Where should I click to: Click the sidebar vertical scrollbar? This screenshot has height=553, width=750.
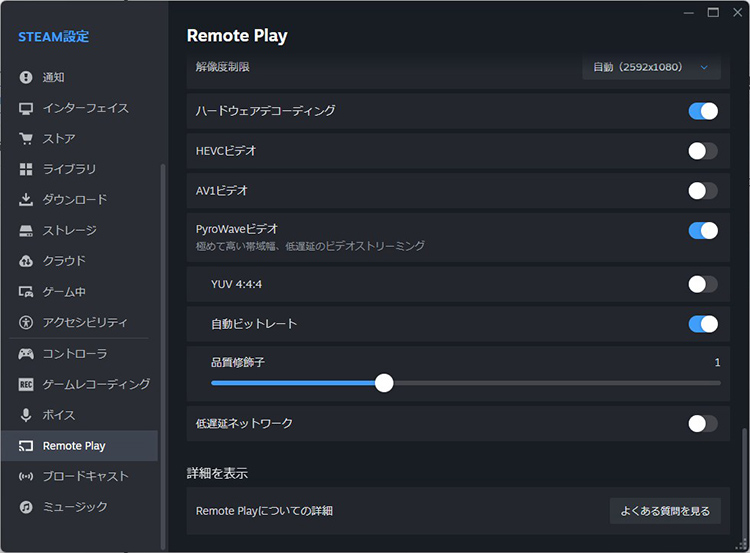pos(163,356)
